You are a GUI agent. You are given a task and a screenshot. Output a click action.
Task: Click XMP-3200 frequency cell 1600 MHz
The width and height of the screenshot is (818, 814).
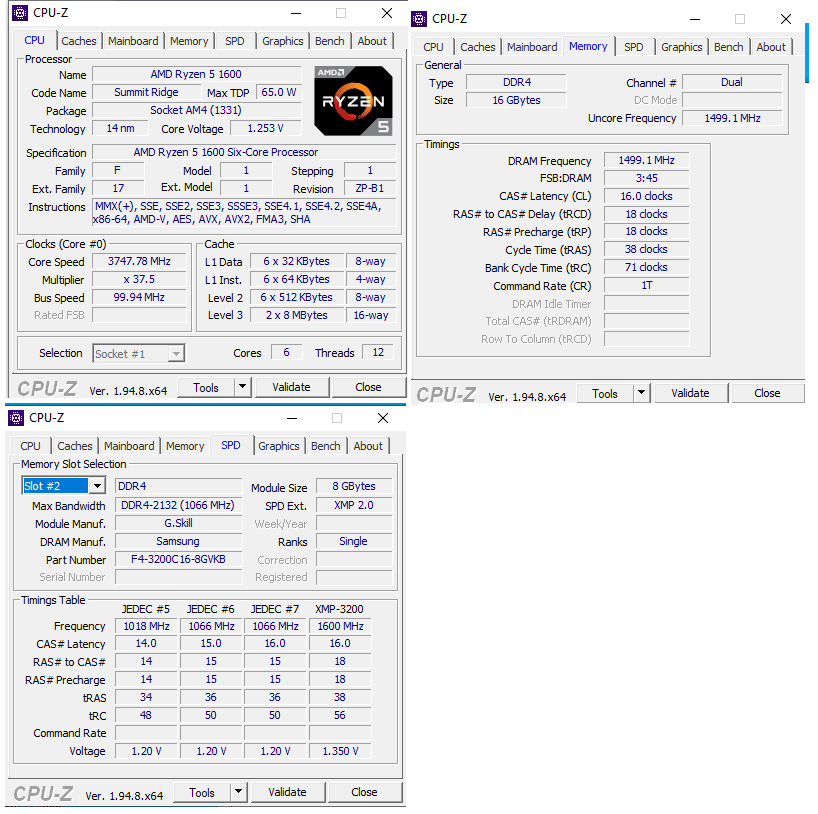[340, 626]
